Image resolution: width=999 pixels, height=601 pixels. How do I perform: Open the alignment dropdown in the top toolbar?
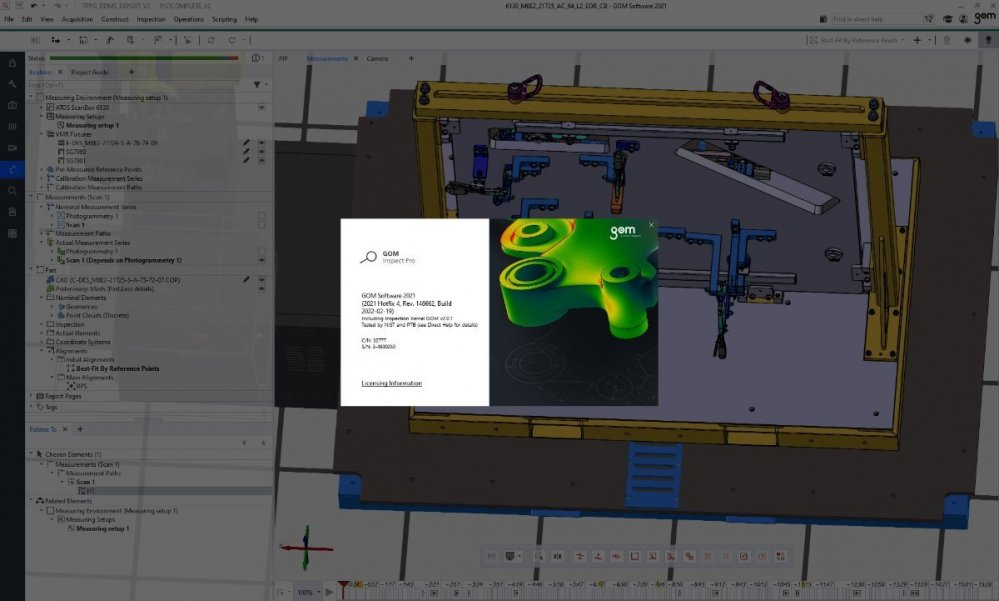point(859,40)
